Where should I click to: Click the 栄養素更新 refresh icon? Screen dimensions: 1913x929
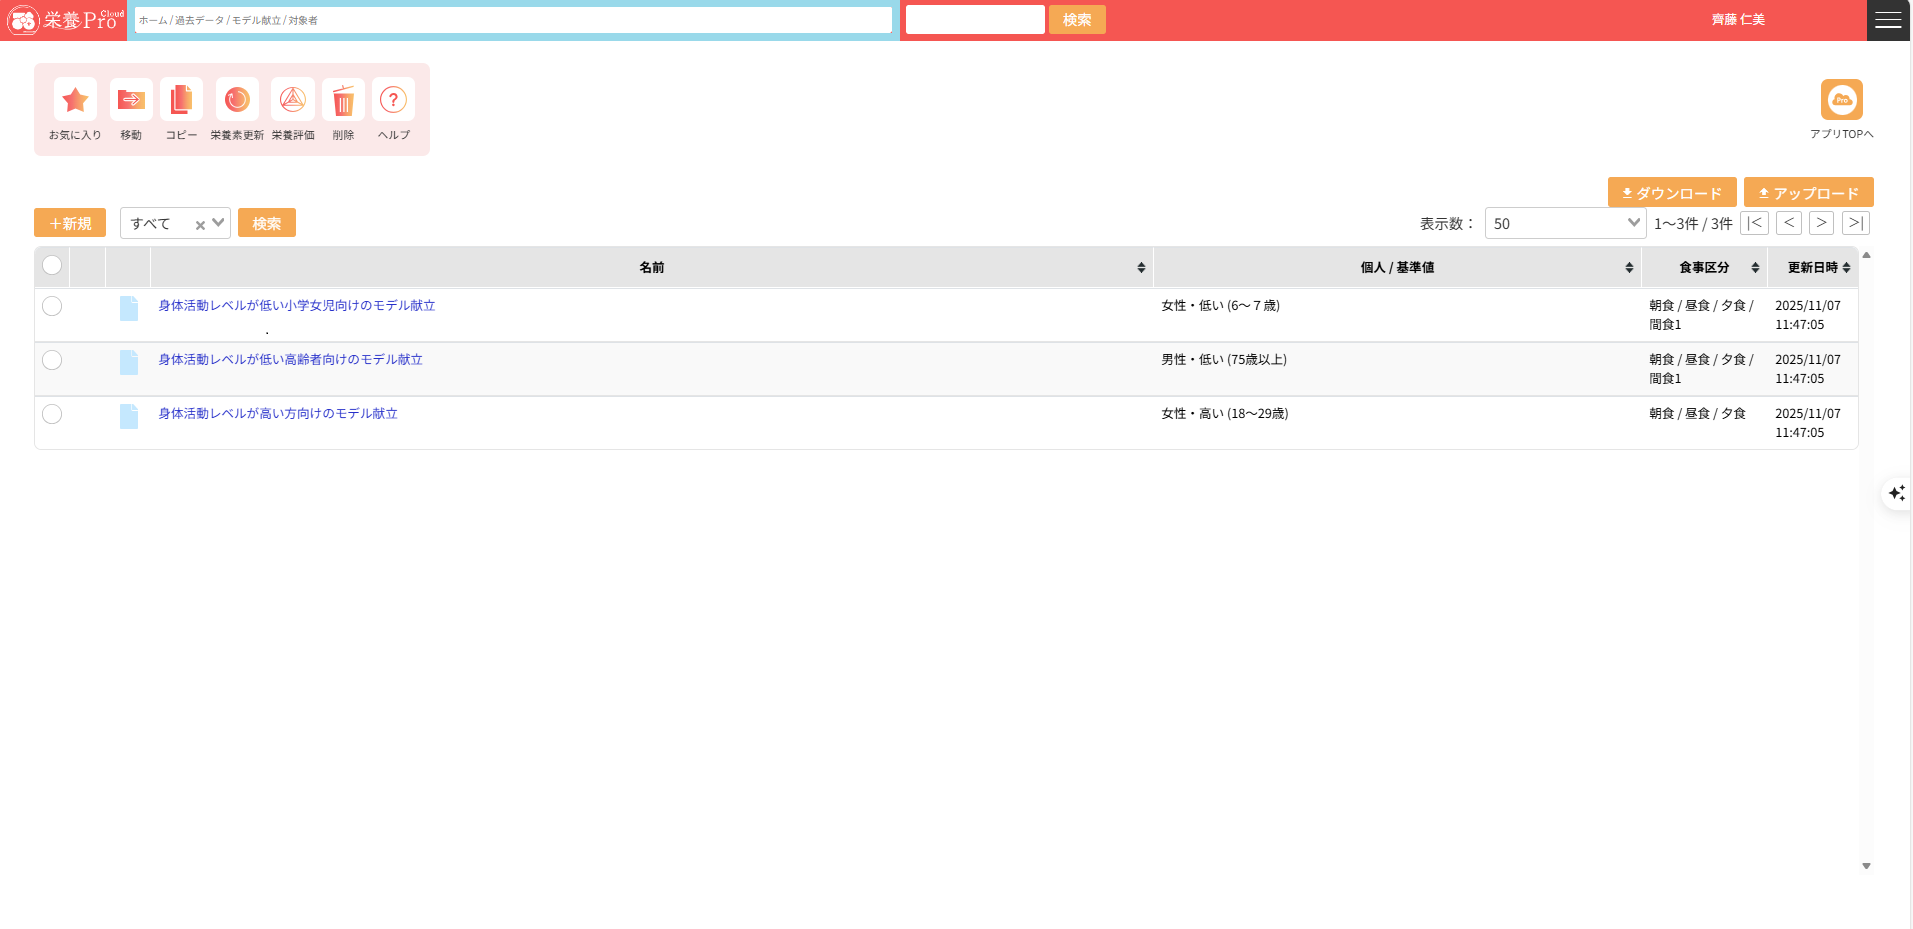[x=237, y=100]
